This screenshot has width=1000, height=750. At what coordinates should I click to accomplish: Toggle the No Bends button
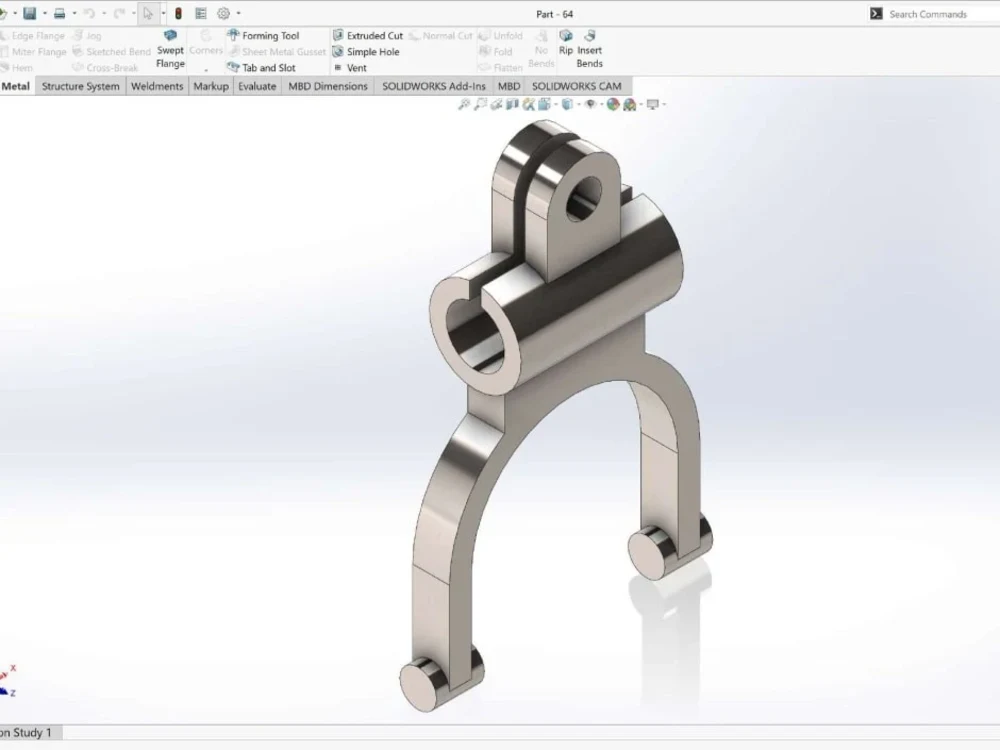point(541,50)
